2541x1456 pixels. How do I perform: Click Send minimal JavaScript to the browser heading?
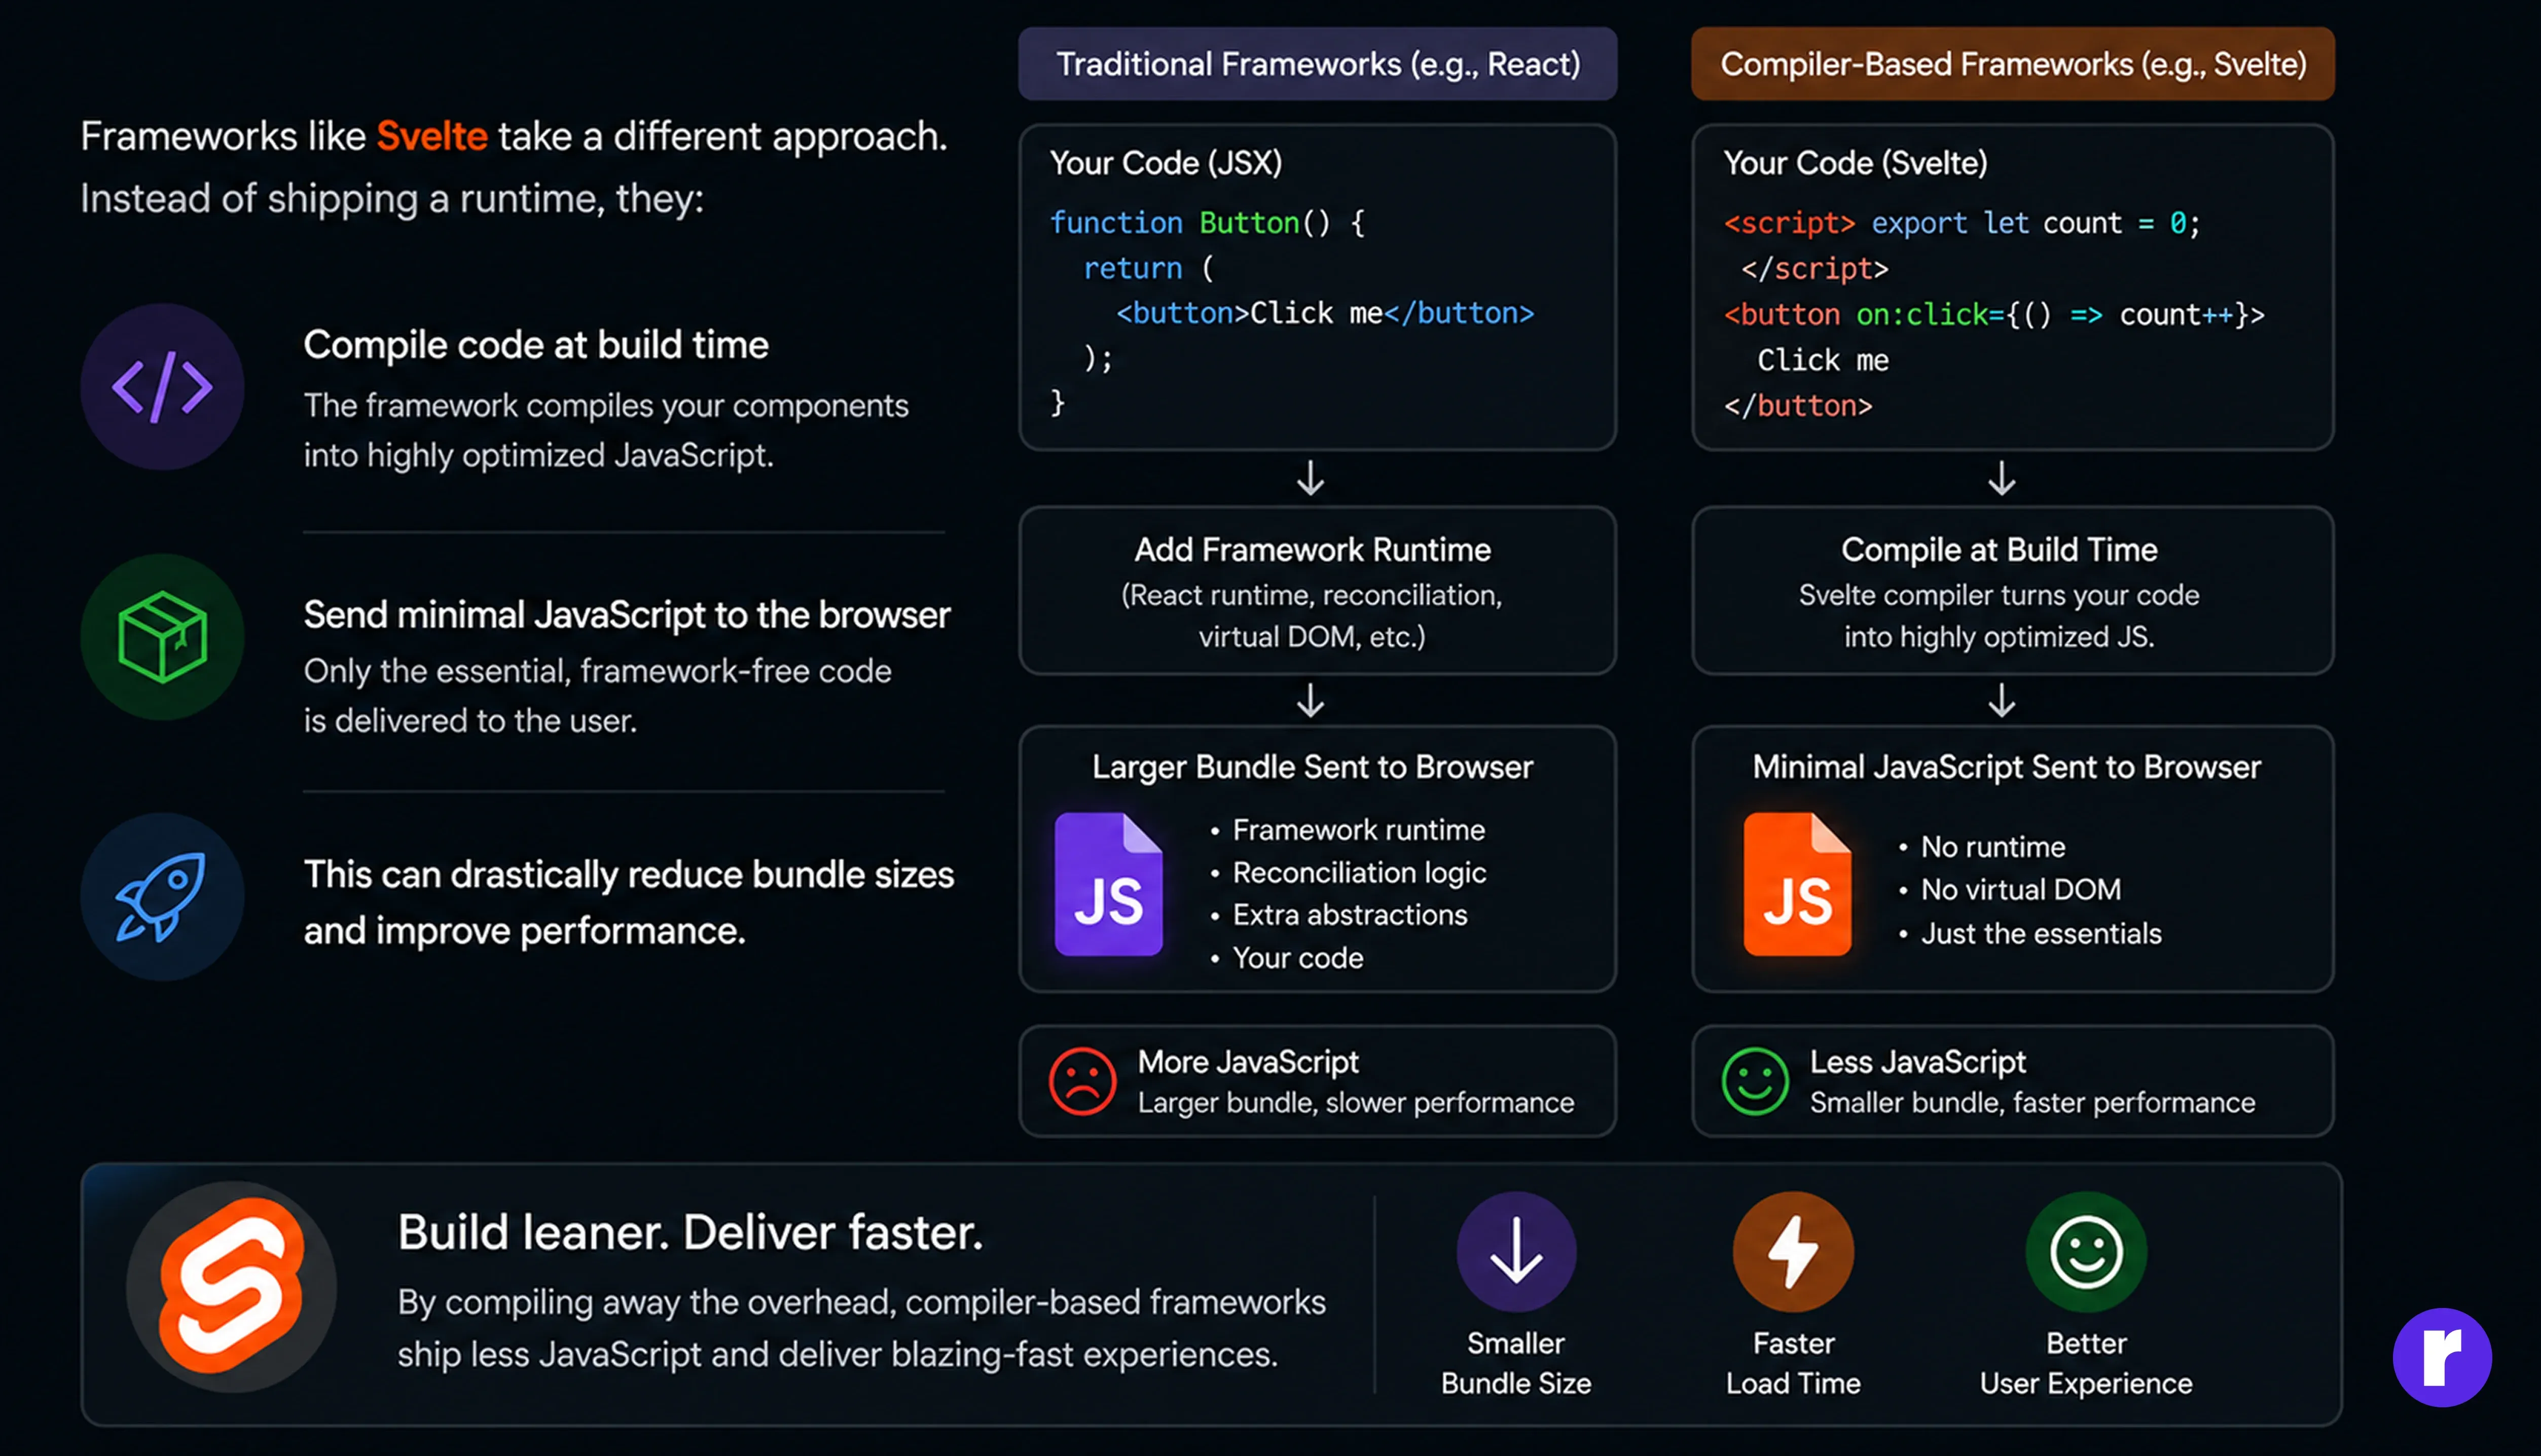(x=627, y=614)
